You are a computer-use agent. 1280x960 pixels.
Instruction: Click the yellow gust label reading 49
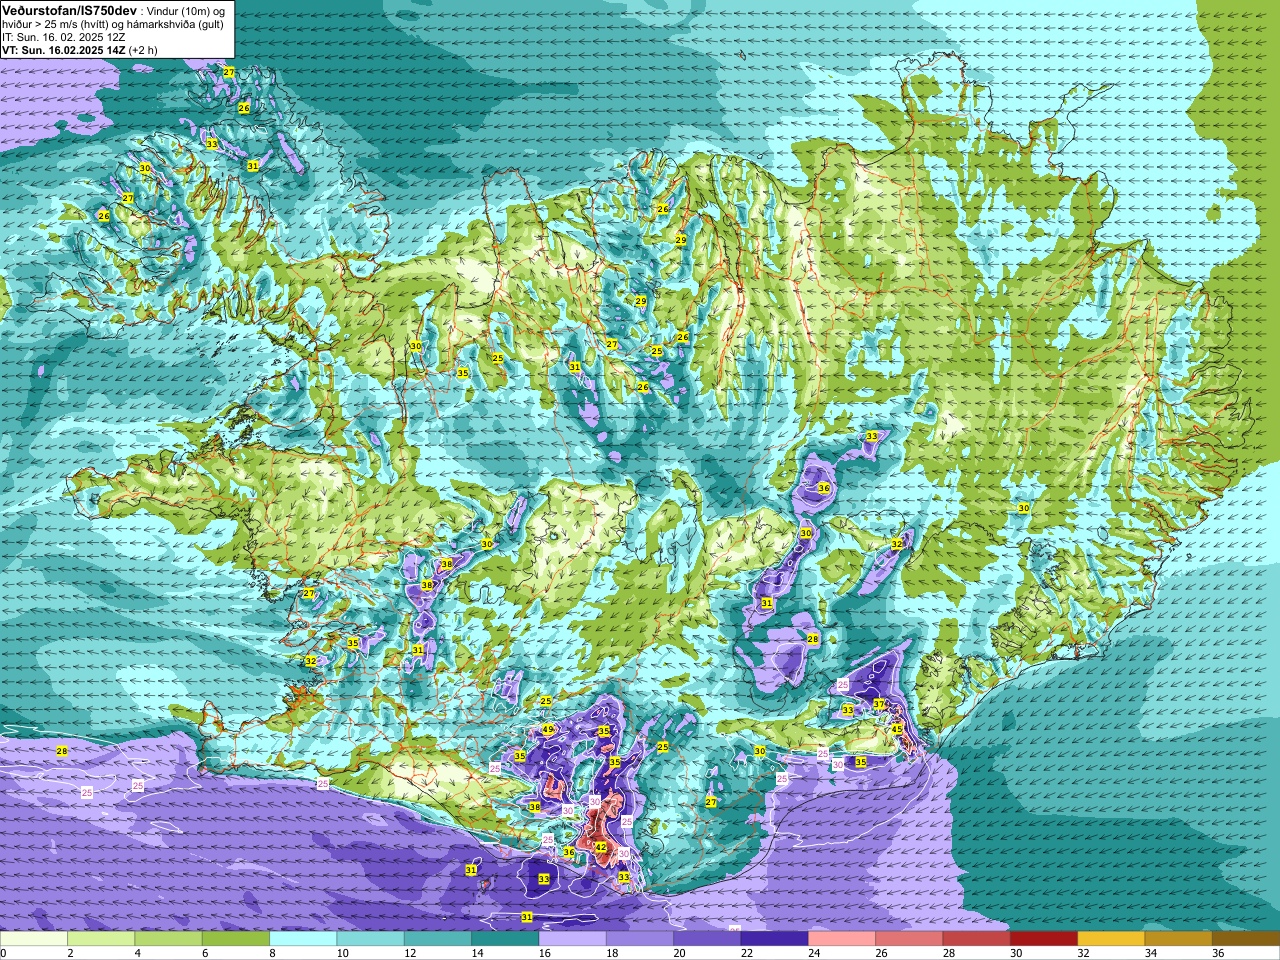coord(548,730)
